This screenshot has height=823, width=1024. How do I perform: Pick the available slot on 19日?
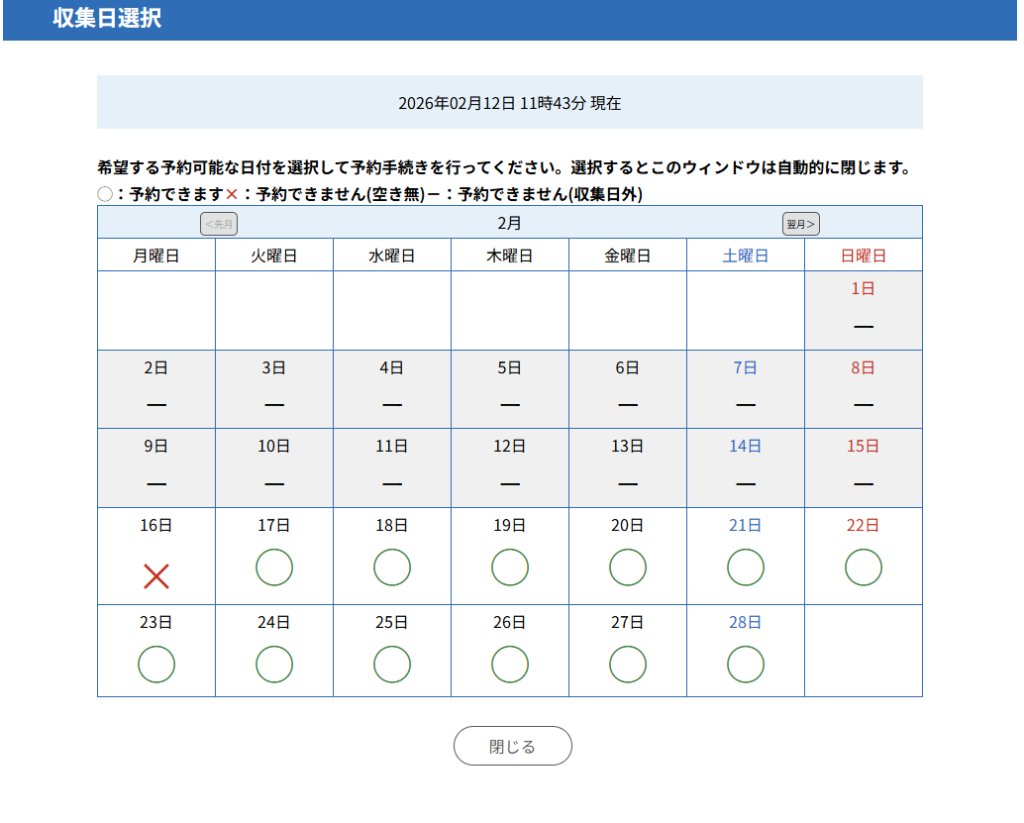tap(510, 568)
